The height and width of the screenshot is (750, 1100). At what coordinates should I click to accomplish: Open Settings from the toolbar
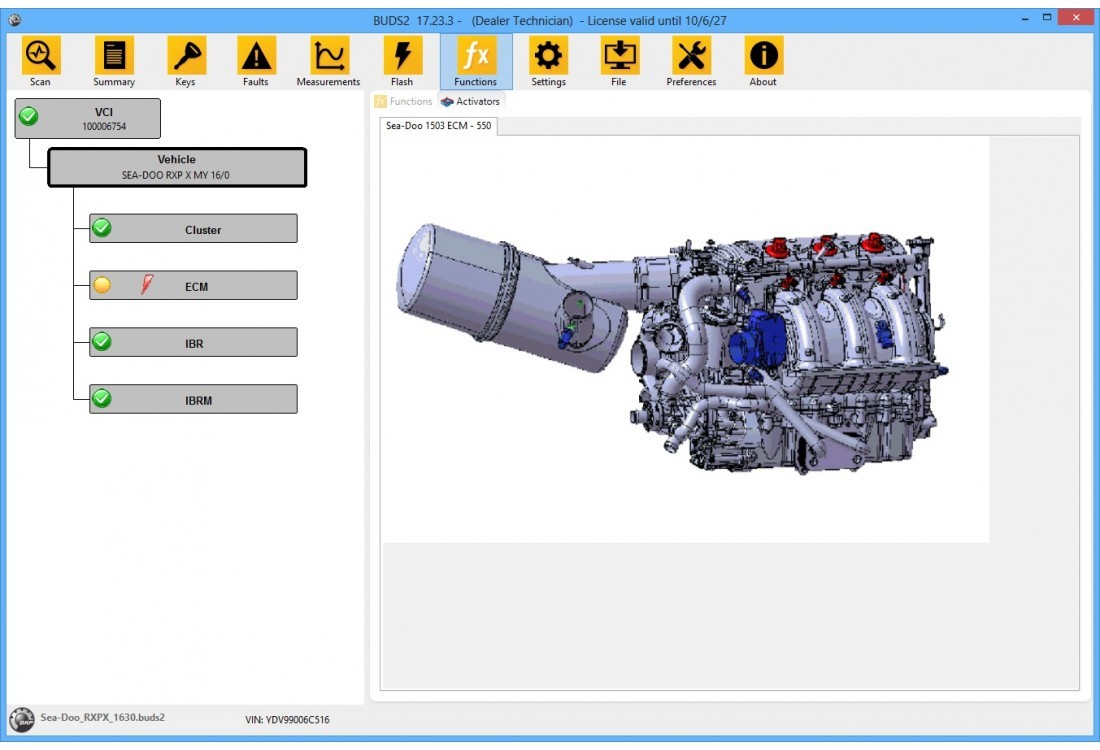point(547,58)
